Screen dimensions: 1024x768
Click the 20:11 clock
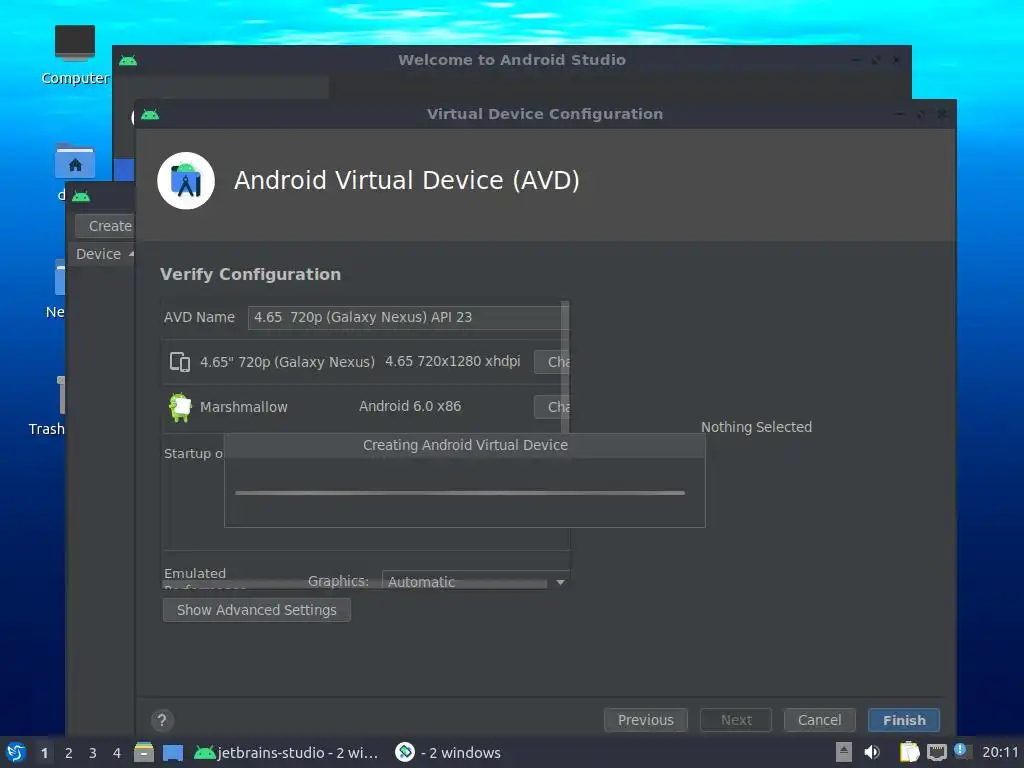(1000, 753)
